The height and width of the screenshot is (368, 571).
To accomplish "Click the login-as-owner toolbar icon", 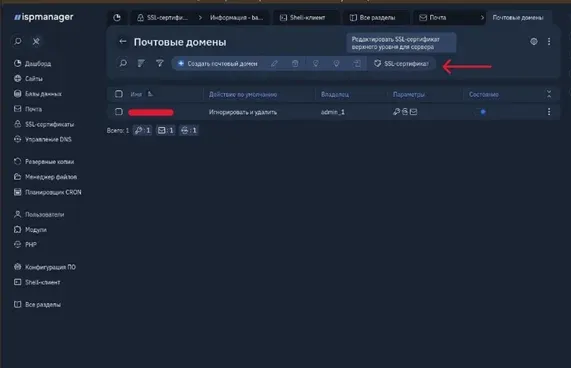I will [x=357, y=63].
